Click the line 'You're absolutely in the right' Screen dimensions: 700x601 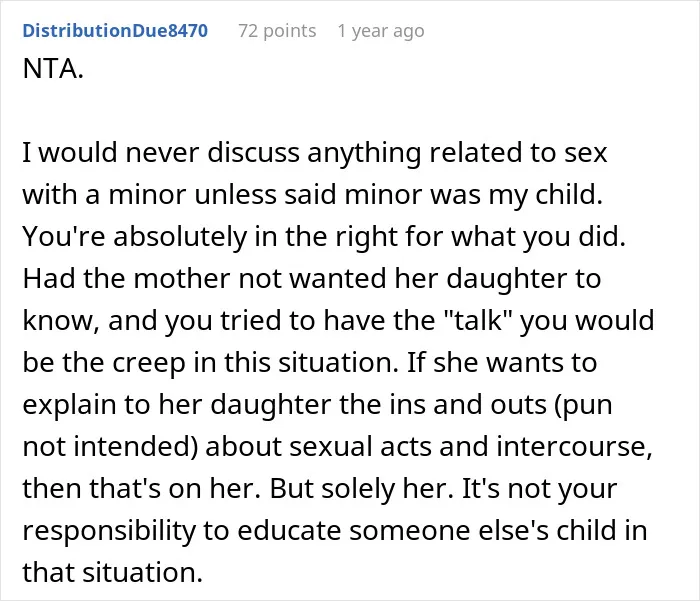324,237
